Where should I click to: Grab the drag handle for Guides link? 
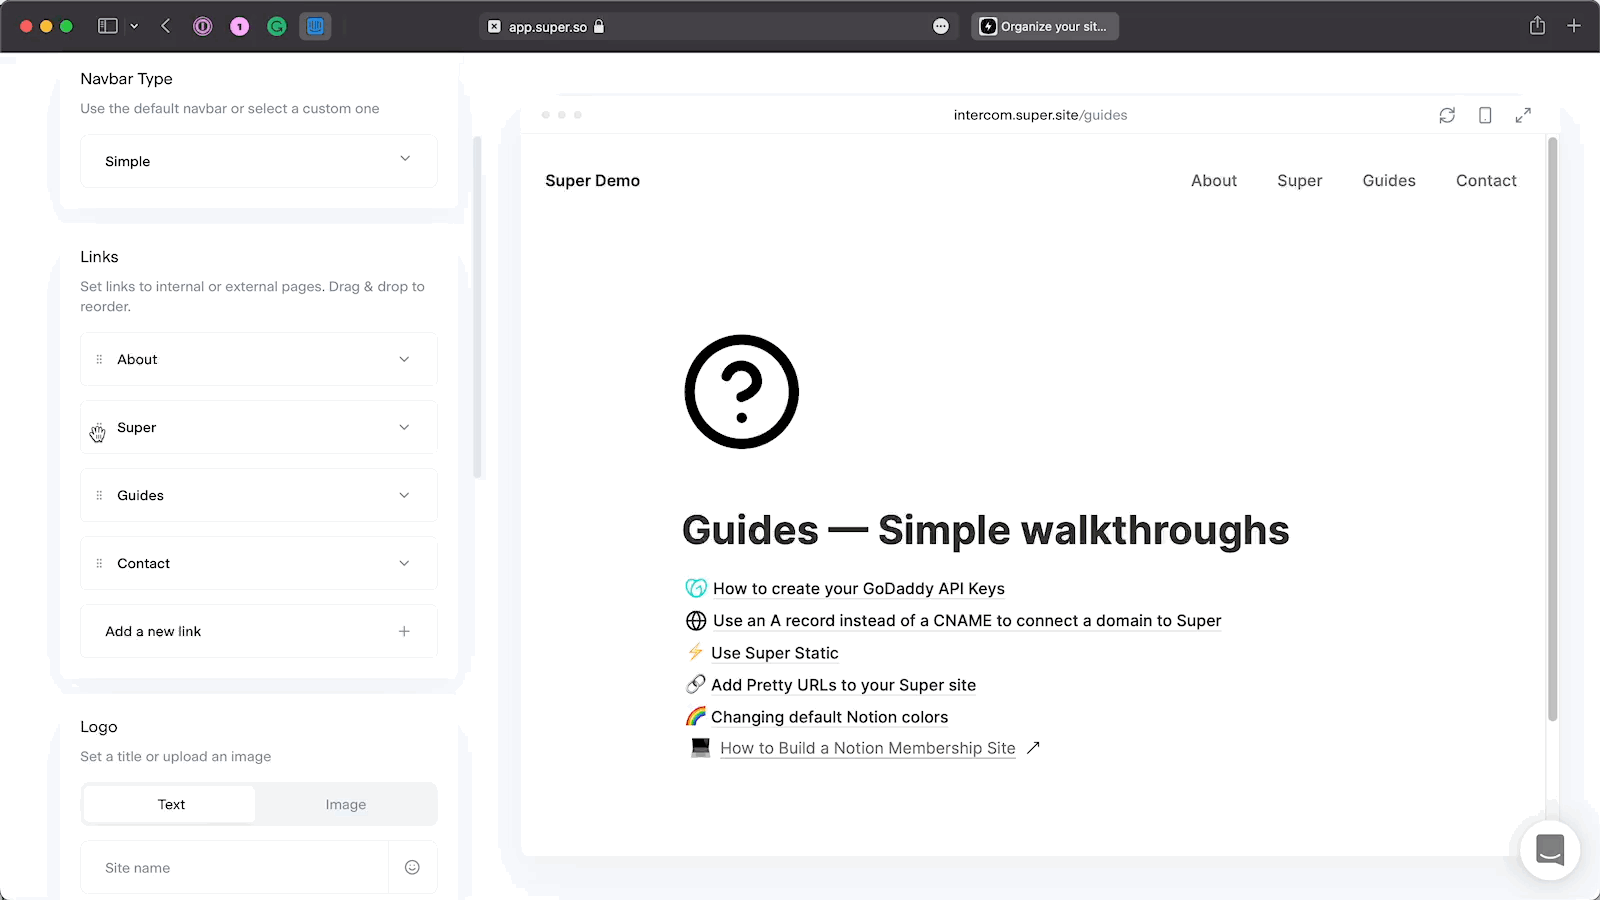coord(99,495)
